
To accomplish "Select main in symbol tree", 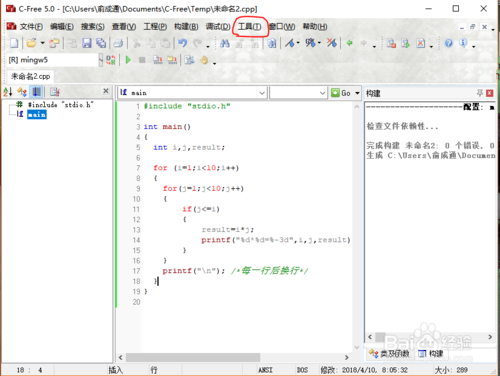I will pyautogui.click(x=37, y=114).
